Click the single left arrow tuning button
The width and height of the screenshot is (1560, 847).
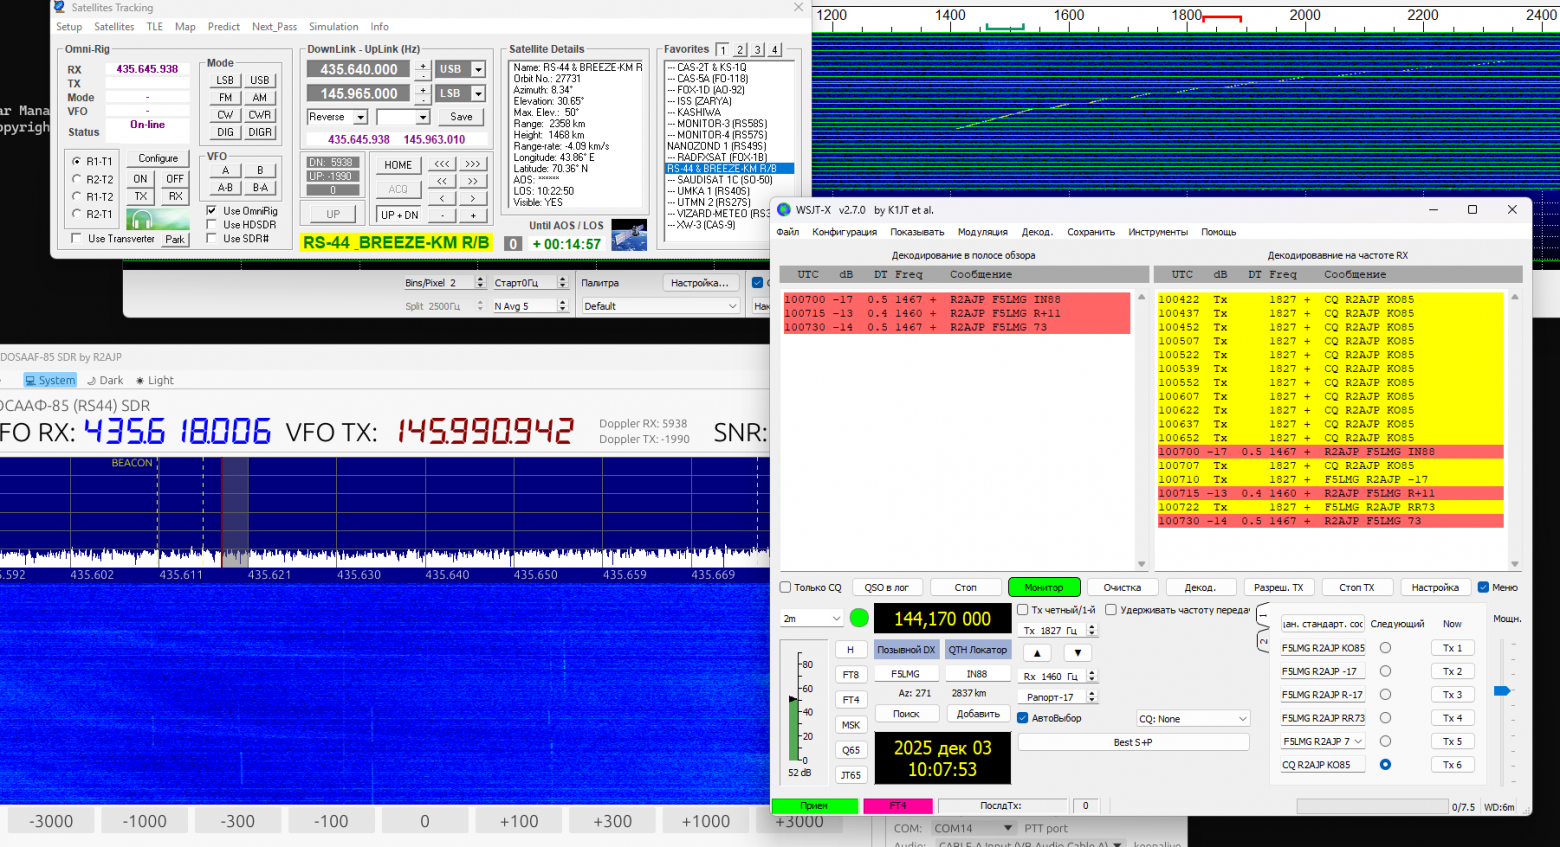[442, 198]
